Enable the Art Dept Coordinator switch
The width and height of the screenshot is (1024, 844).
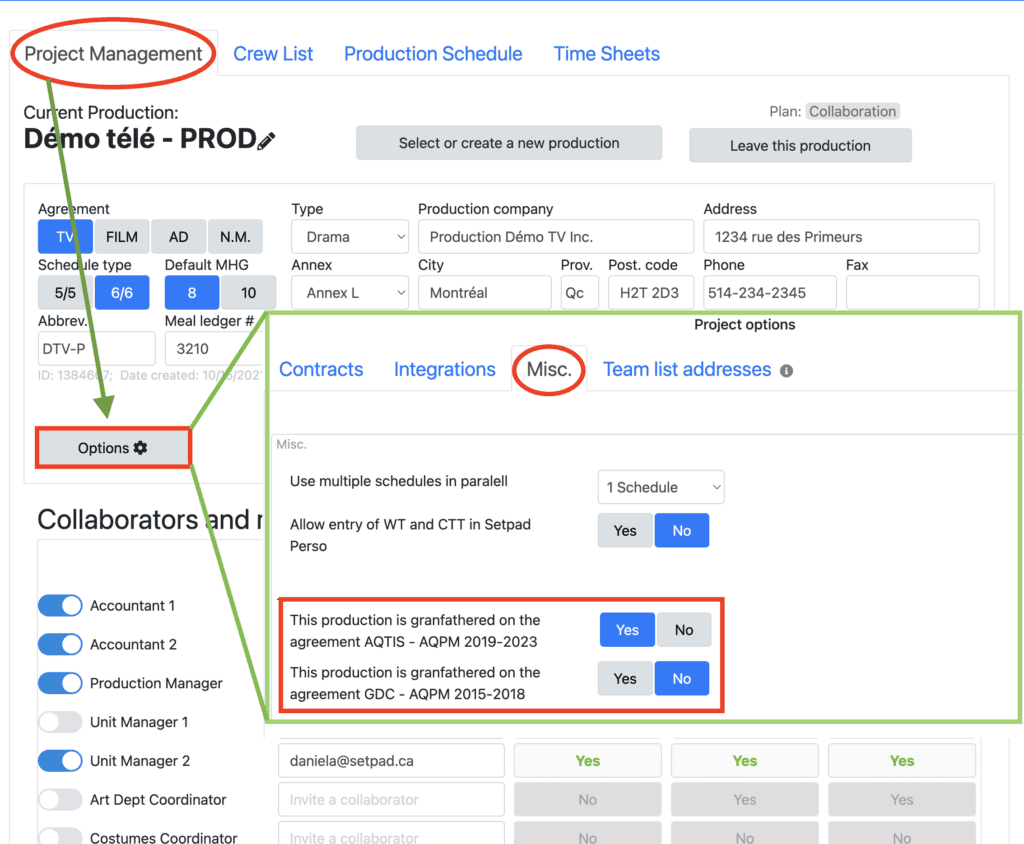[60, 800]
